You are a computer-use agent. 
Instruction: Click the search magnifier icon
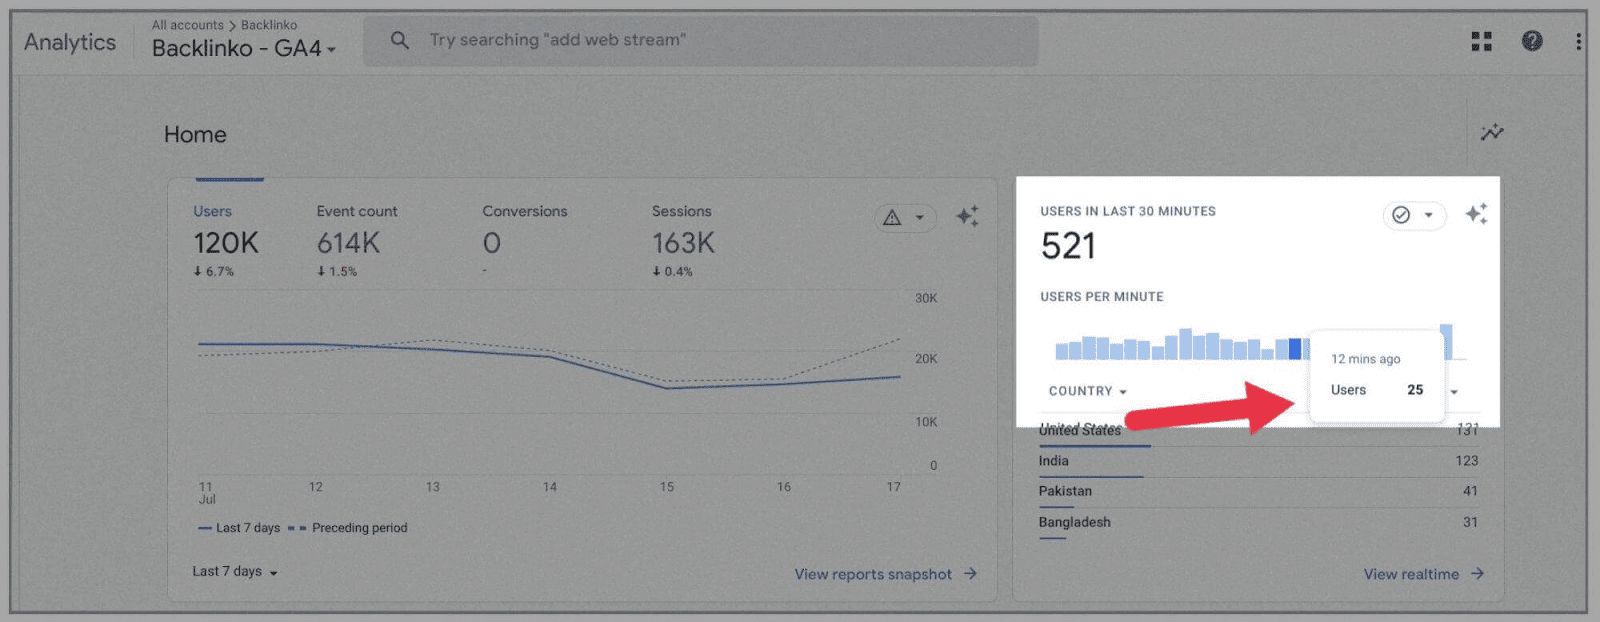click(x=399, y=40)
